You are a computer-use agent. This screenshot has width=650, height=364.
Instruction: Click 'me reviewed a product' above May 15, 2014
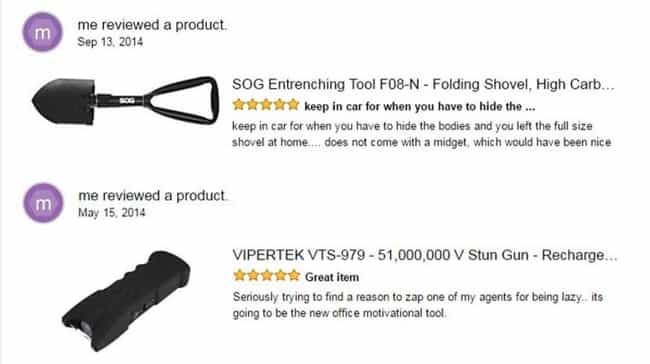(153, 196)
